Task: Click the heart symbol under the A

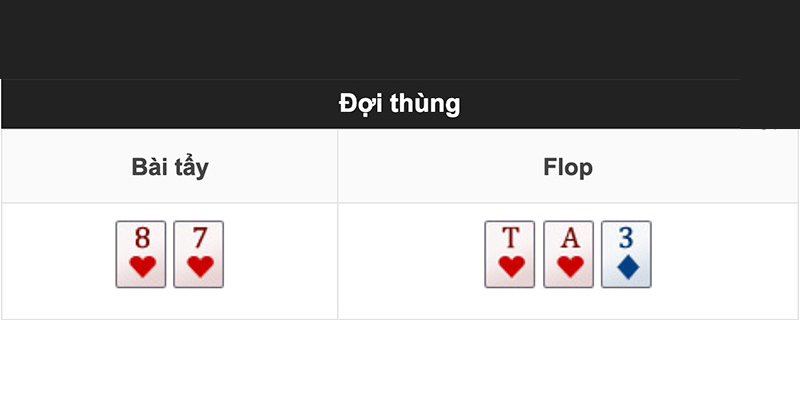Action: pos(570,267)
